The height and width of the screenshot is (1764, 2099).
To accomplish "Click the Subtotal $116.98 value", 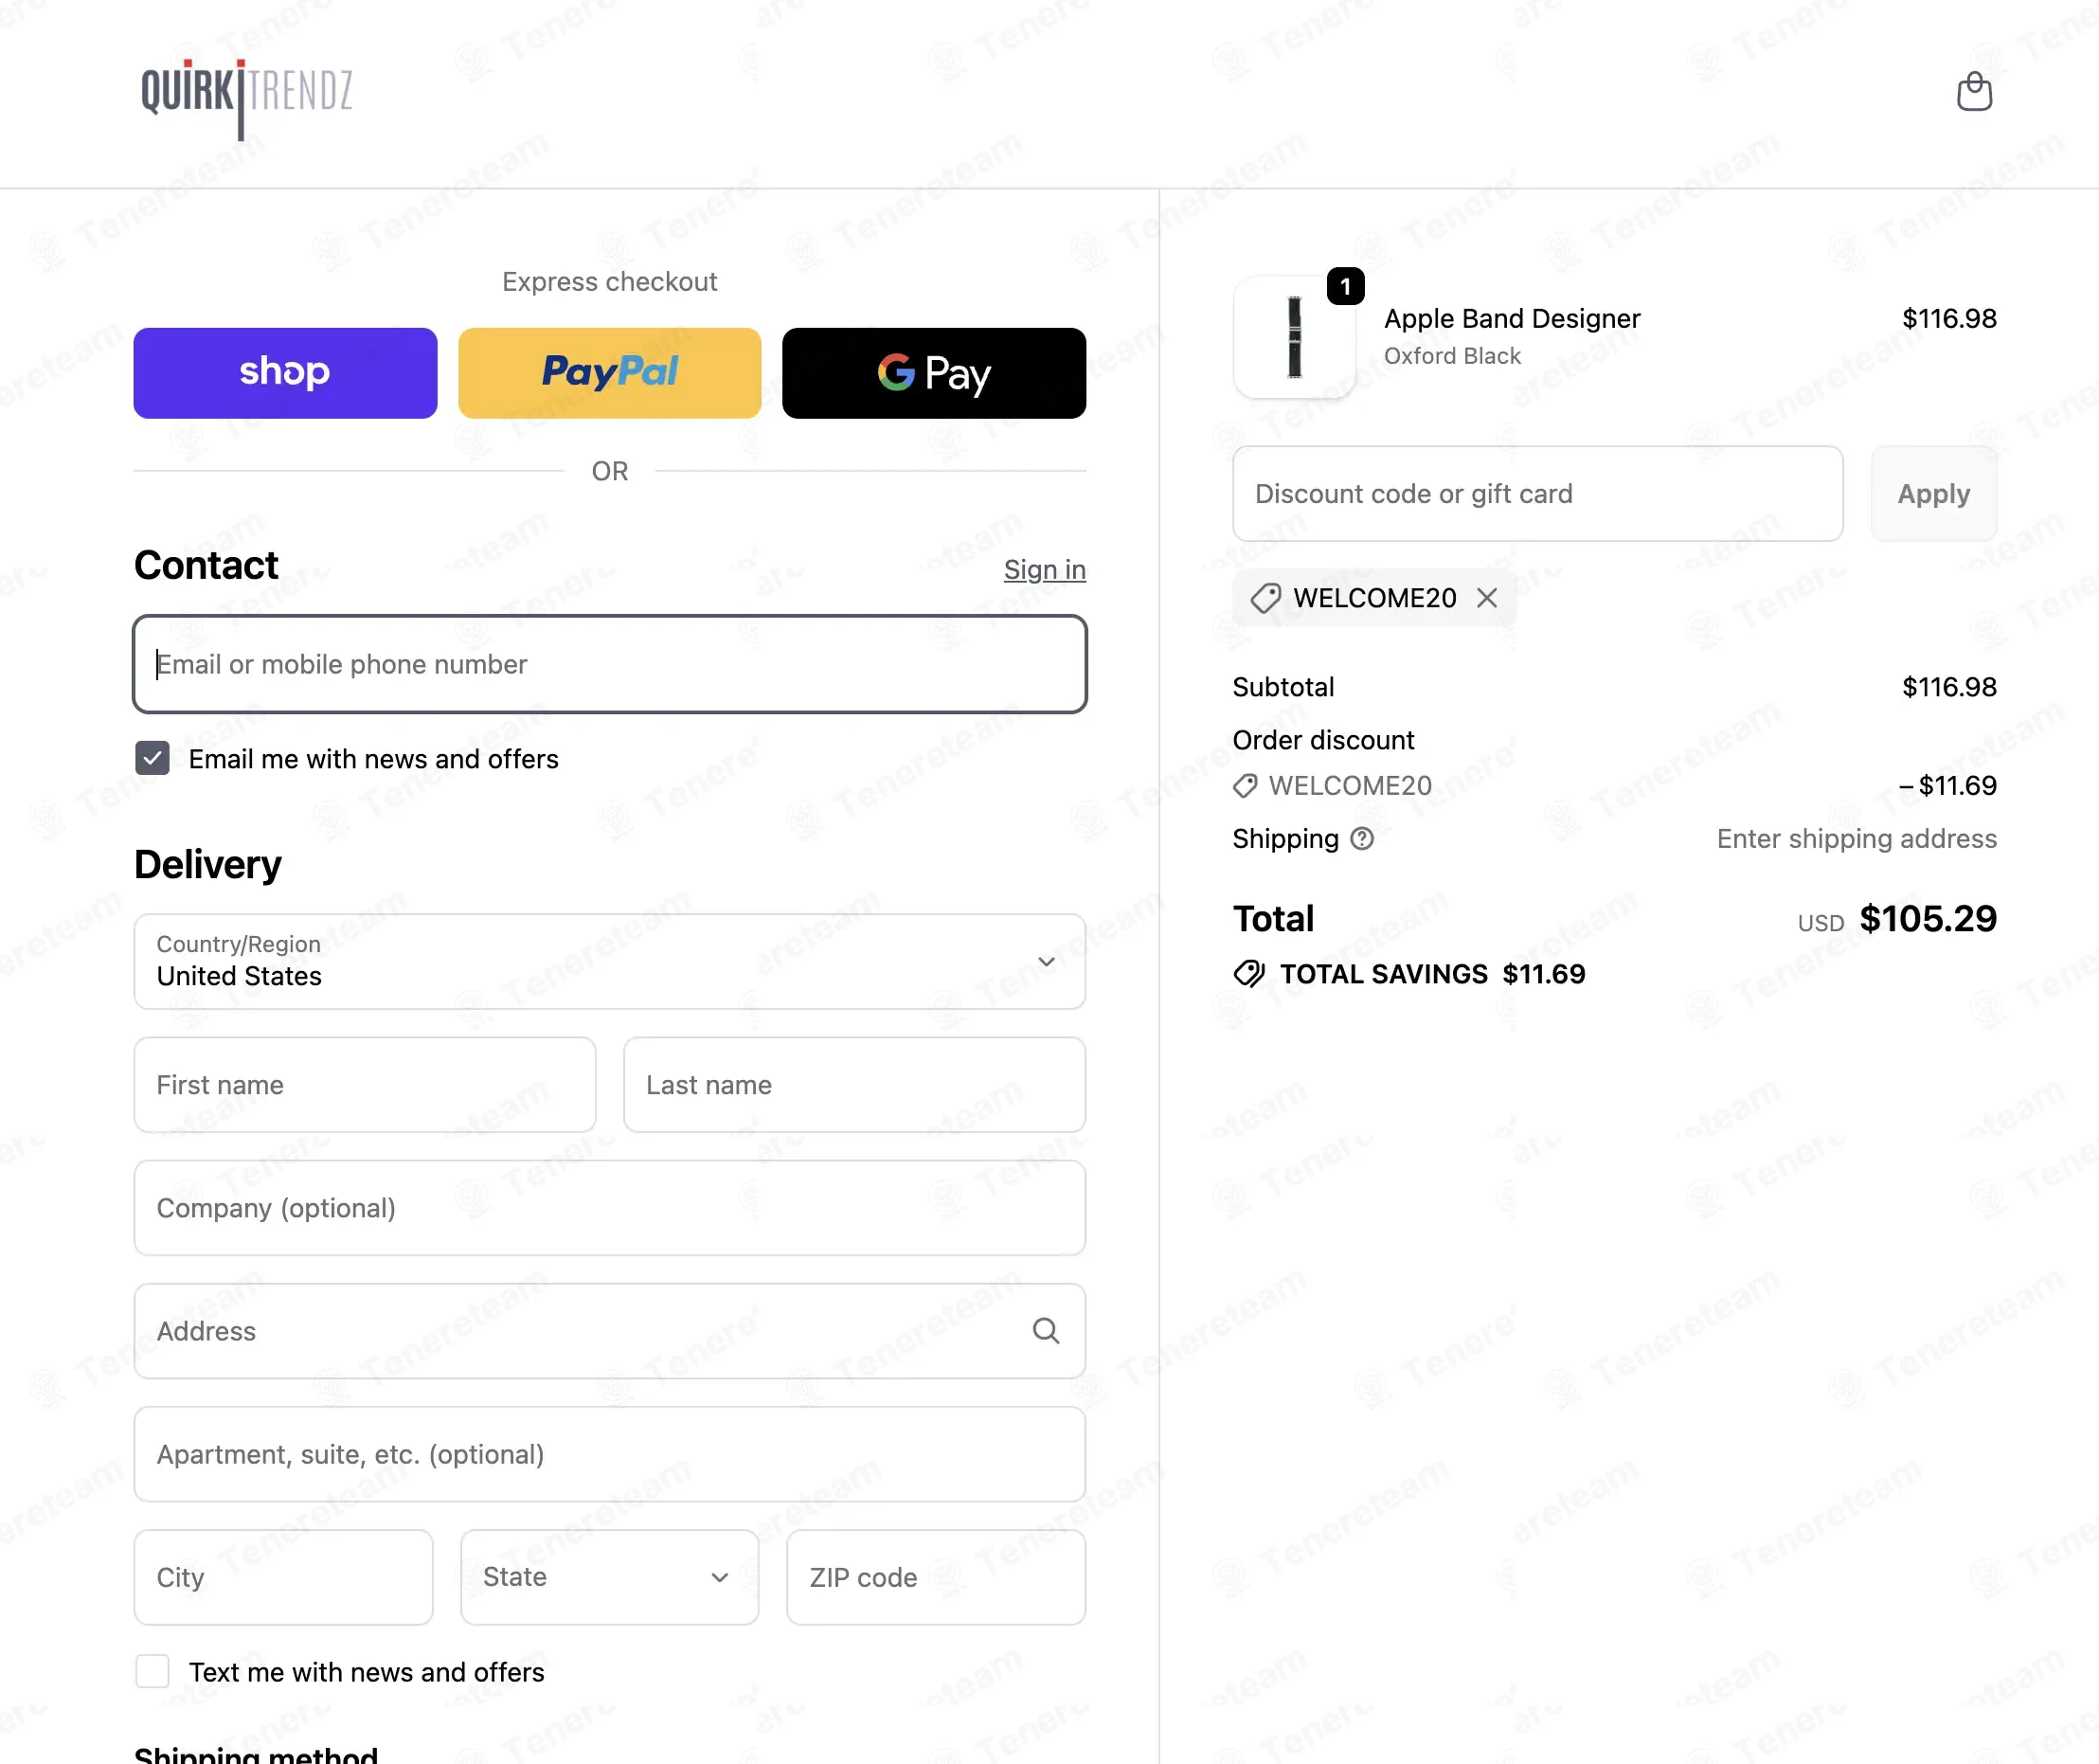I will (x=1949, y=687).
